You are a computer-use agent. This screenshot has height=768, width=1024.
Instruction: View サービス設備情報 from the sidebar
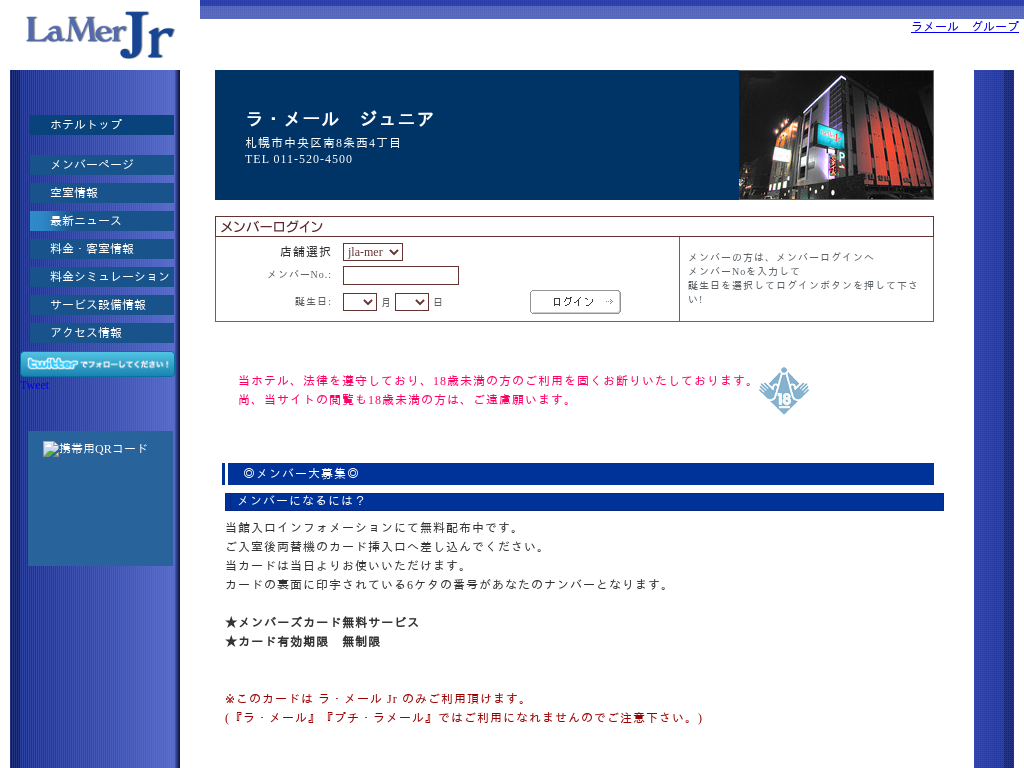tap(101, 305)
